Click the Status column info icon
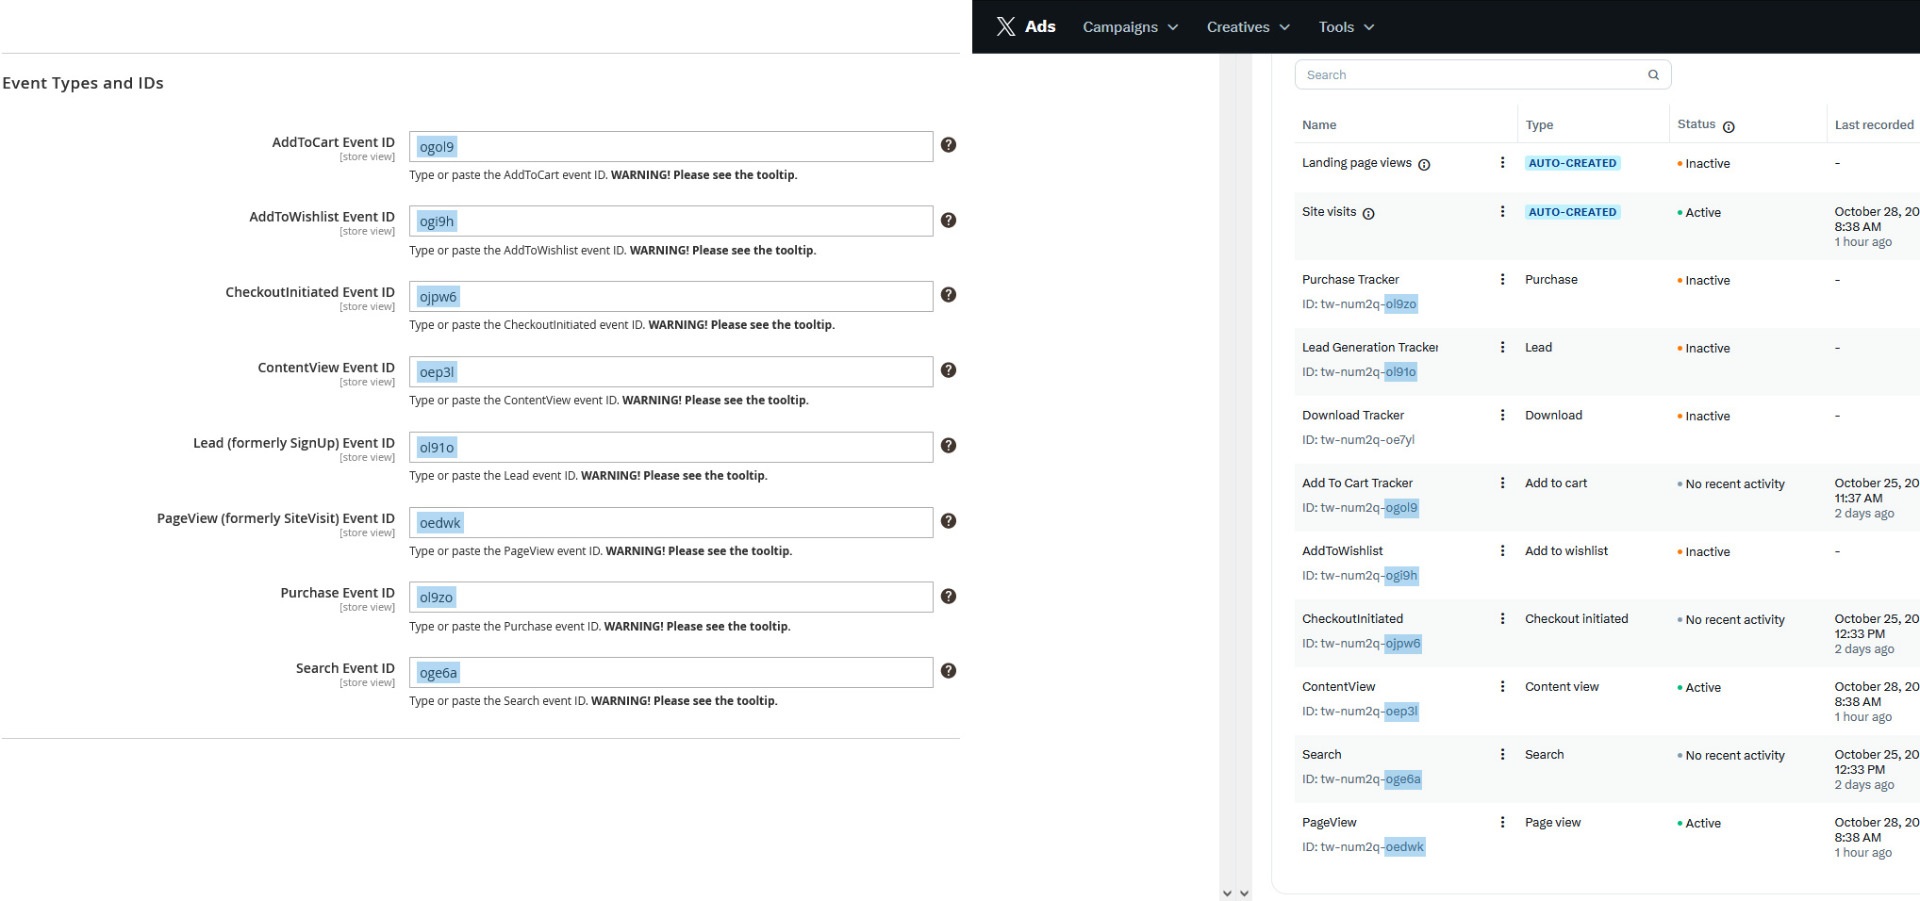The width and height of the screenshot is (1920, 901). [1729, 127]
